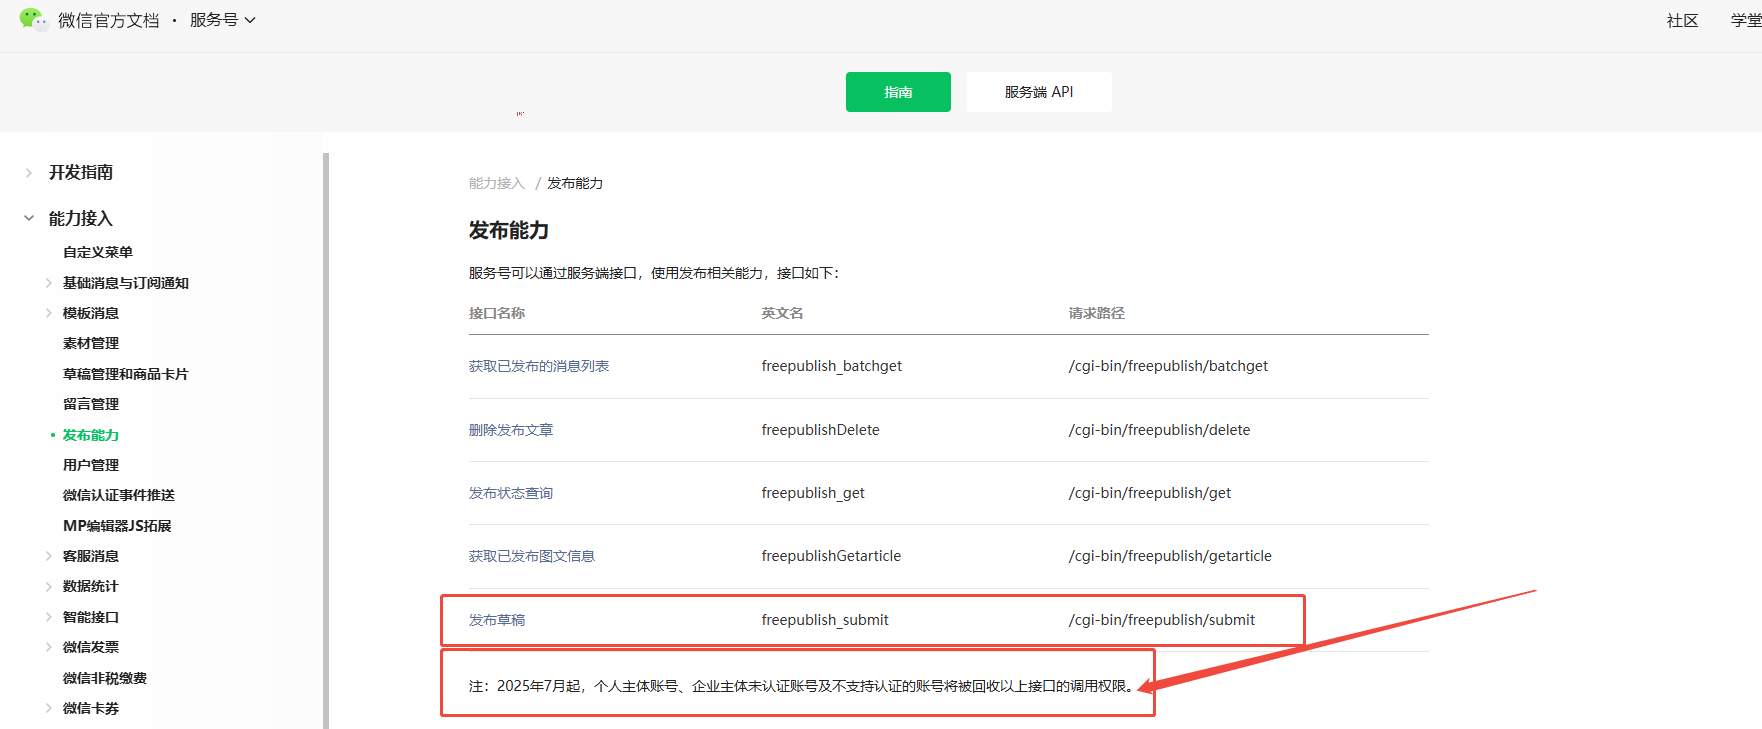The image size is (1762, 729).
Task: Open the 社区 header link
Action: 1682,21
